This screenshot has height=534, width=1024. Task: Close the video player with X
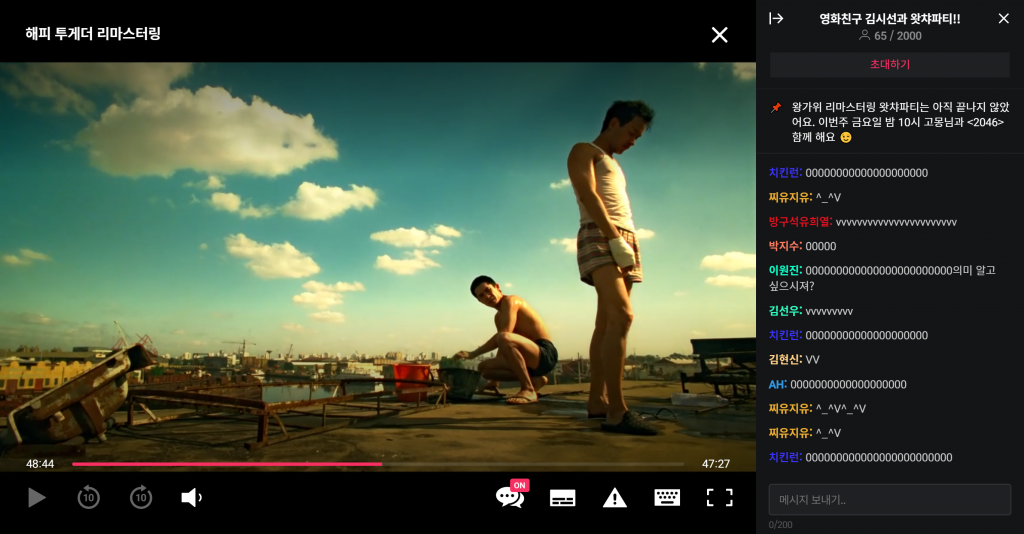(x=719, y=35)
